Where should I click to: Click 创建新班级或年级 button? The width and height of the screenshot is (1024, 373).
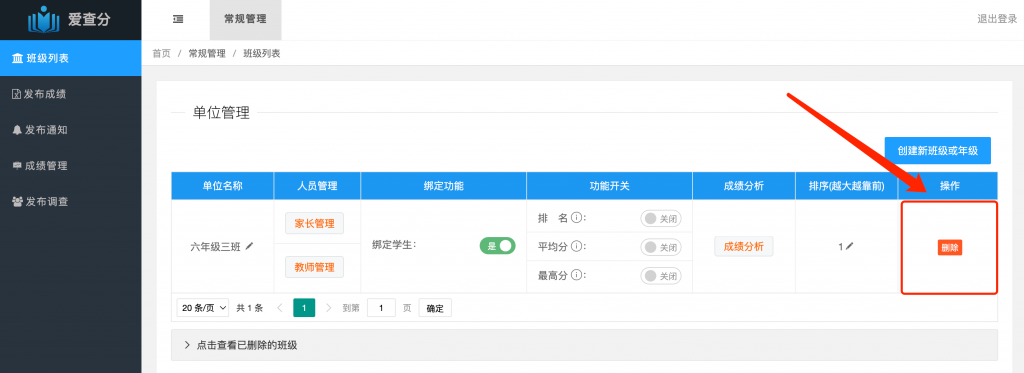[938, 150]
